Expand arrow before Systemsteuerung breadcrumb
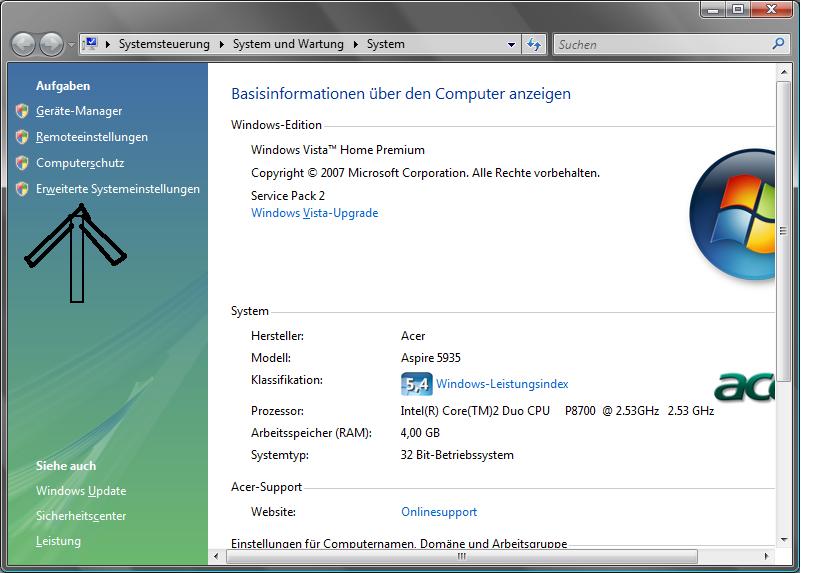Screen dimensions: 840x573 (x=108, y=44)
